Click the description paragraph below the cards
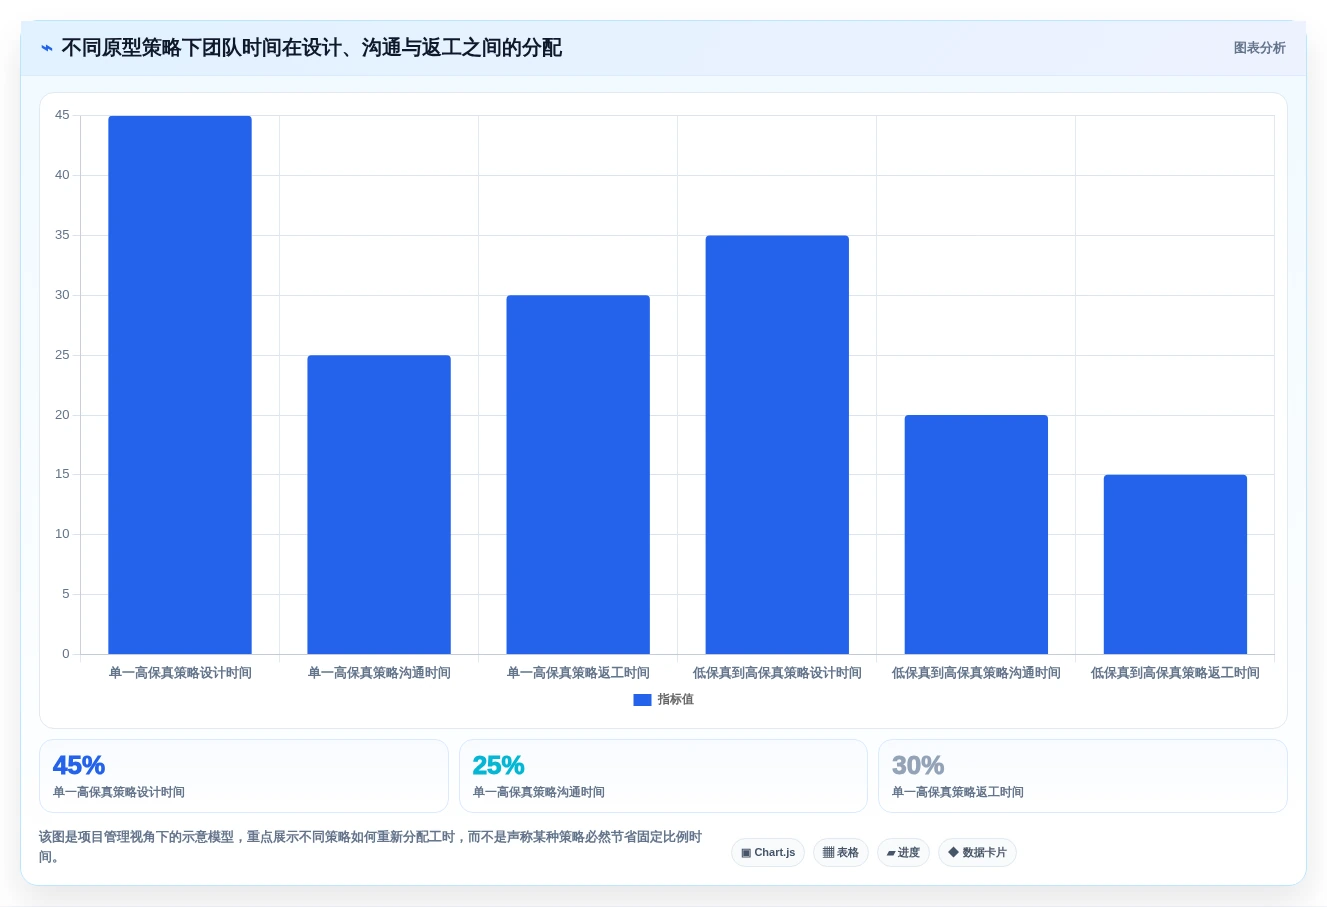Viewport: 1327px width, 907px height. (x=370, y=847)
